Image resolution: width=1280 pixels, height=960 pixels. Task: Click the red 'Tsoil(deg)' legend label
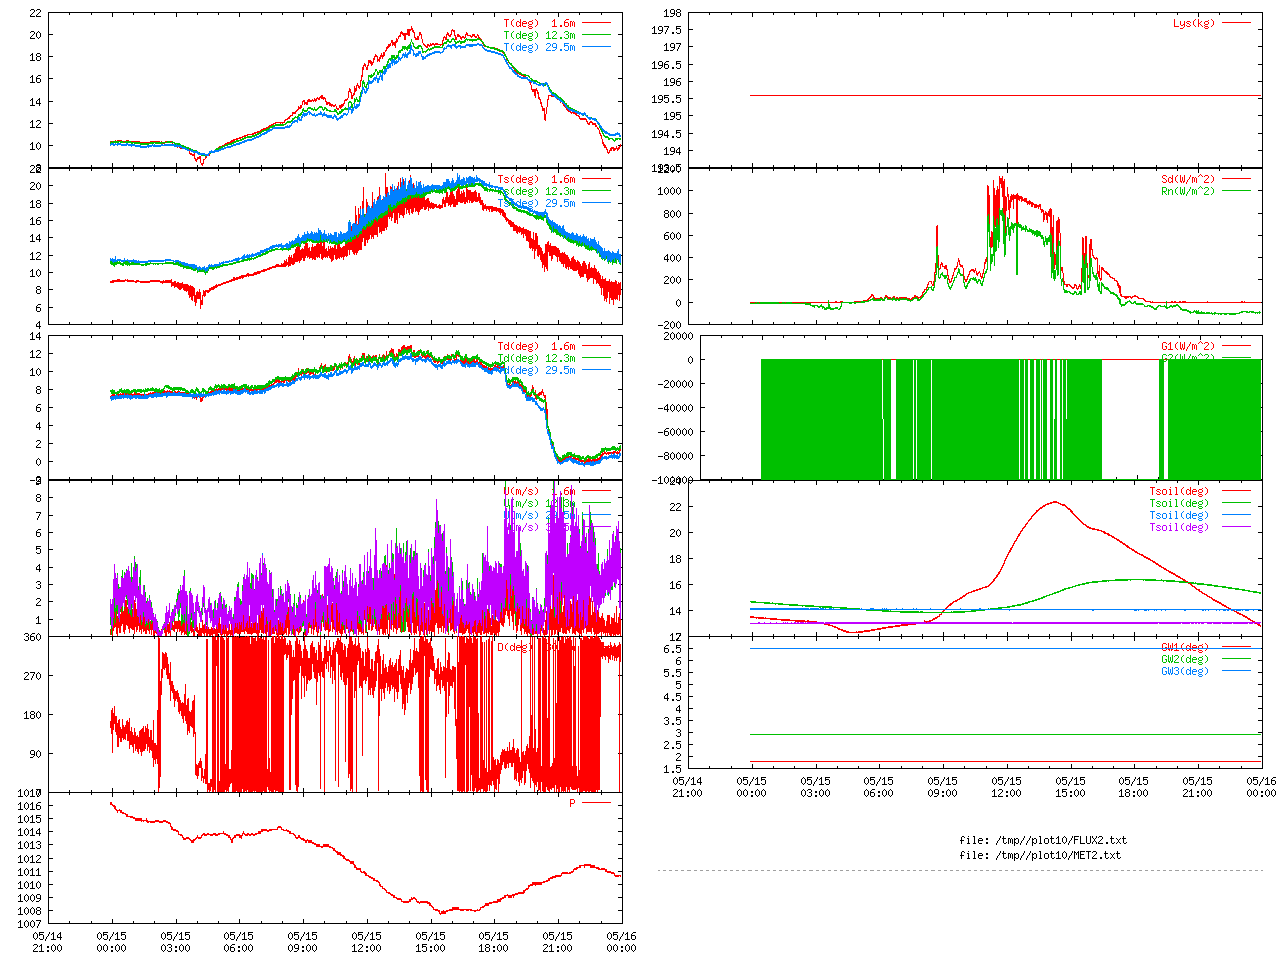coord(1179,491)
